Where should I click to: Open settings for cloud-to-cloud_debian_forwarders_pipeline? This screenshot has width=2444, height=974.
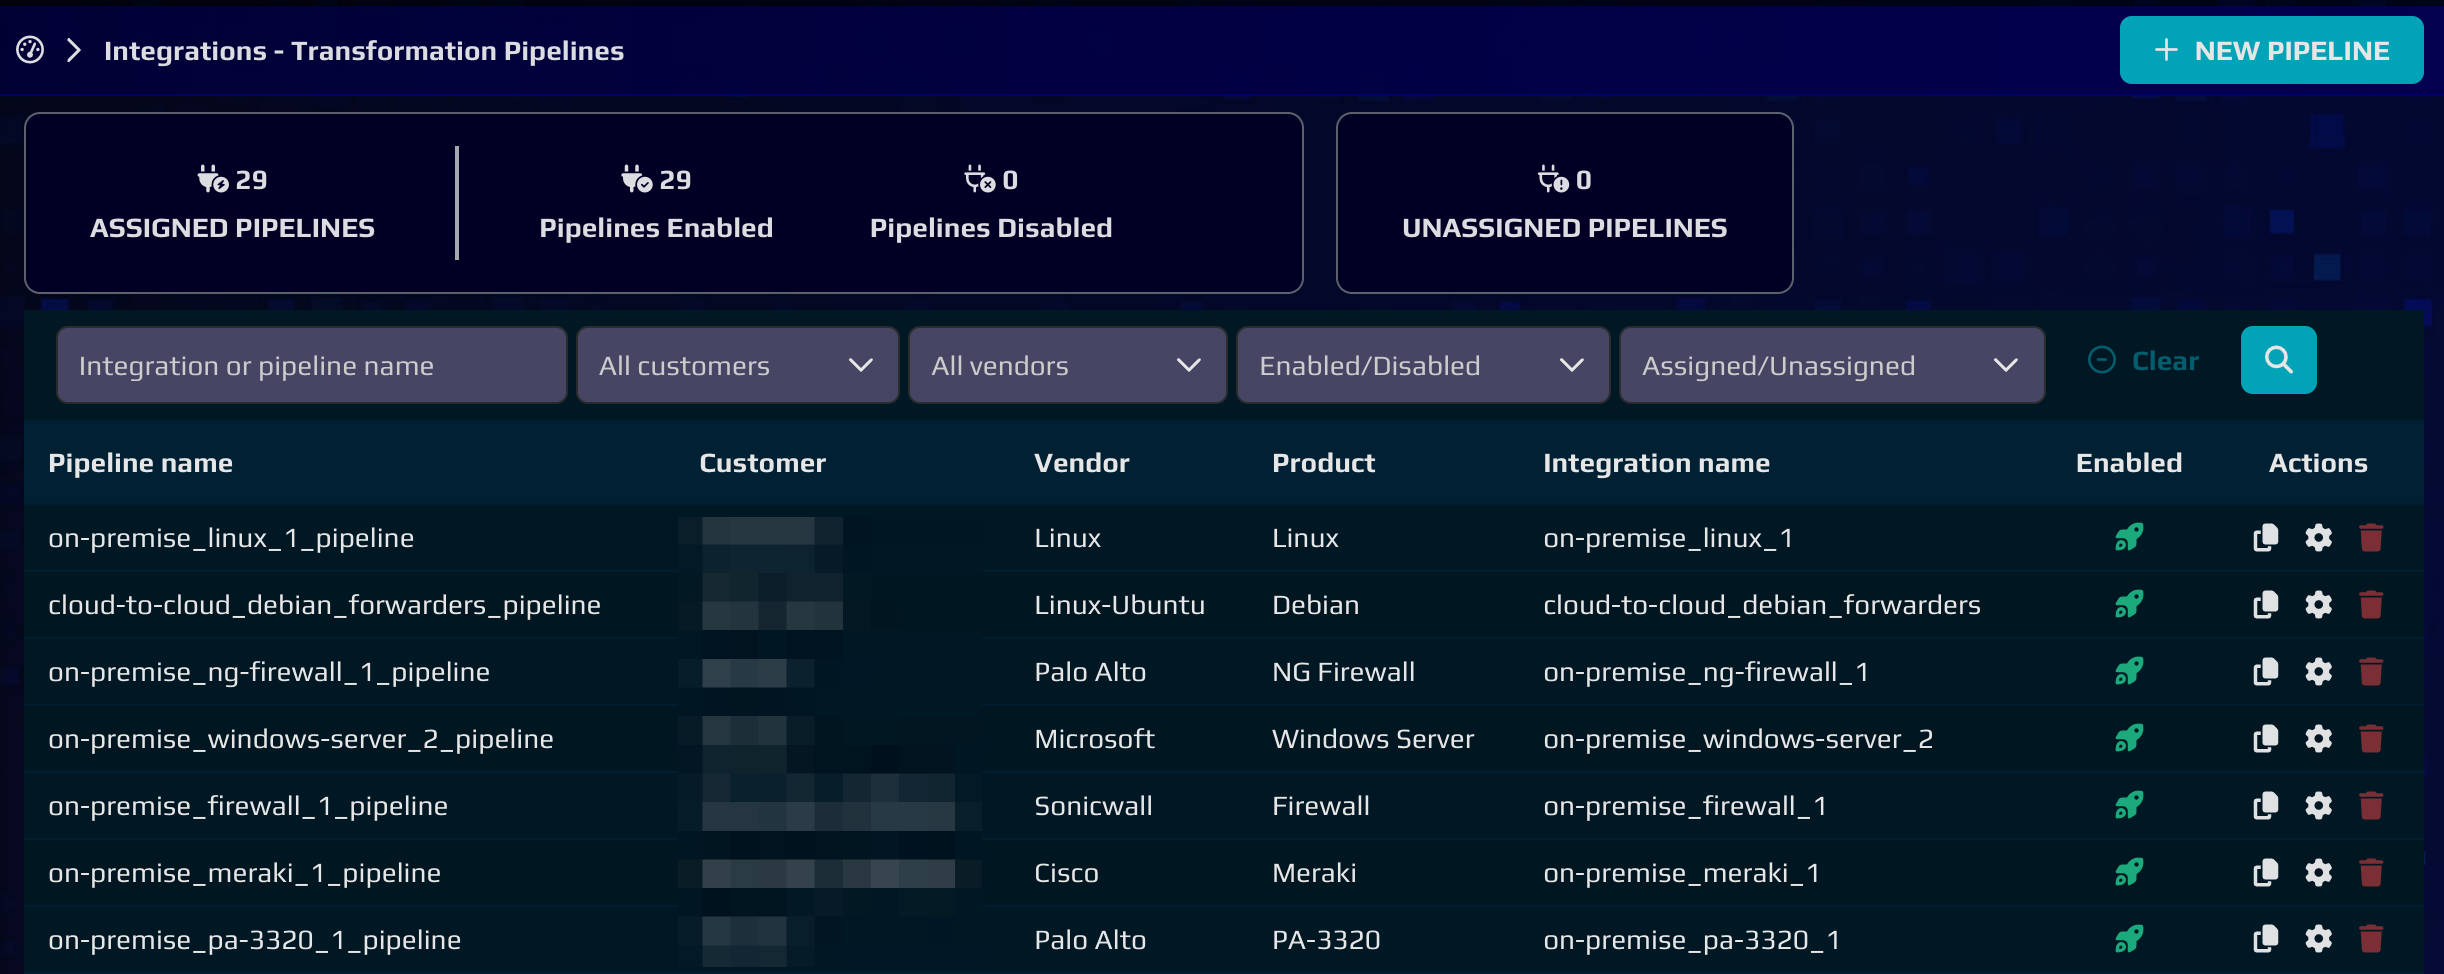pyautogui.click(x=2318, y=605)
